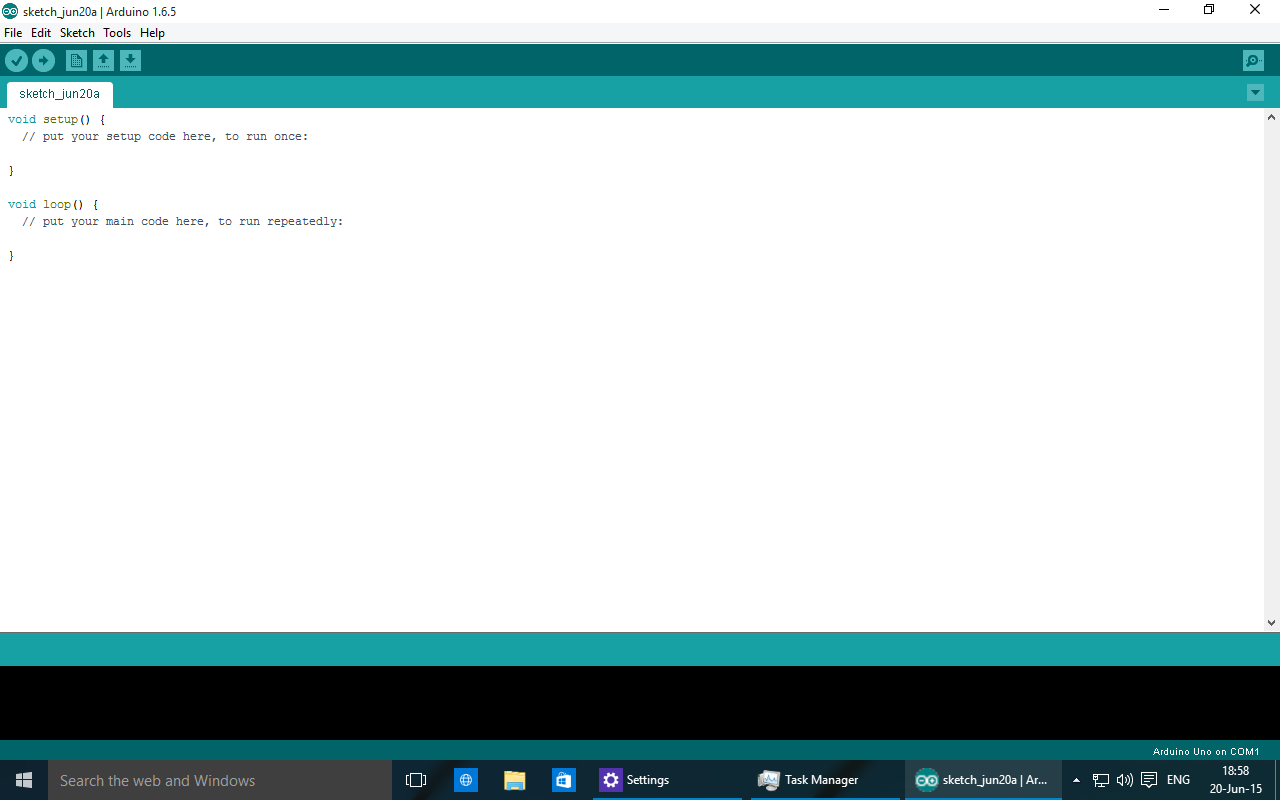1280x800 pixels.
Task: Click the Arduino logo in the title bar
Action: 10,11
